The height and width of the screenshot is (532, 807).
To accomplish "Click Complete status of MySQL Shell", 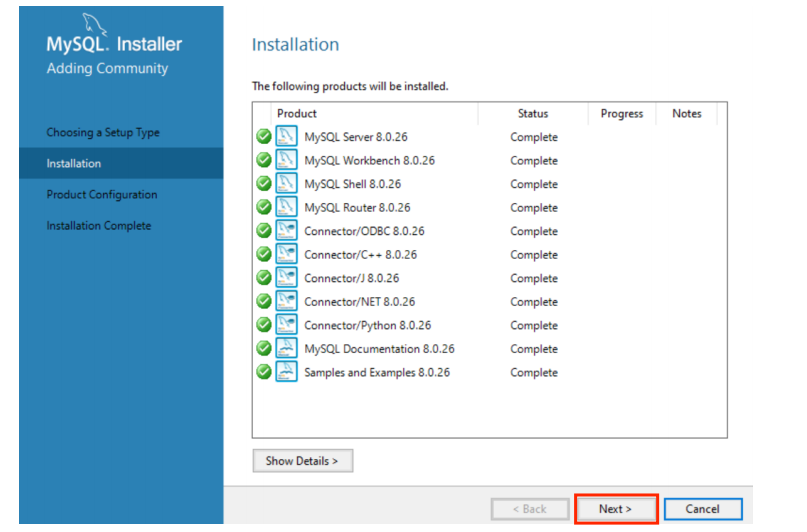I will [x=534, y=185].
